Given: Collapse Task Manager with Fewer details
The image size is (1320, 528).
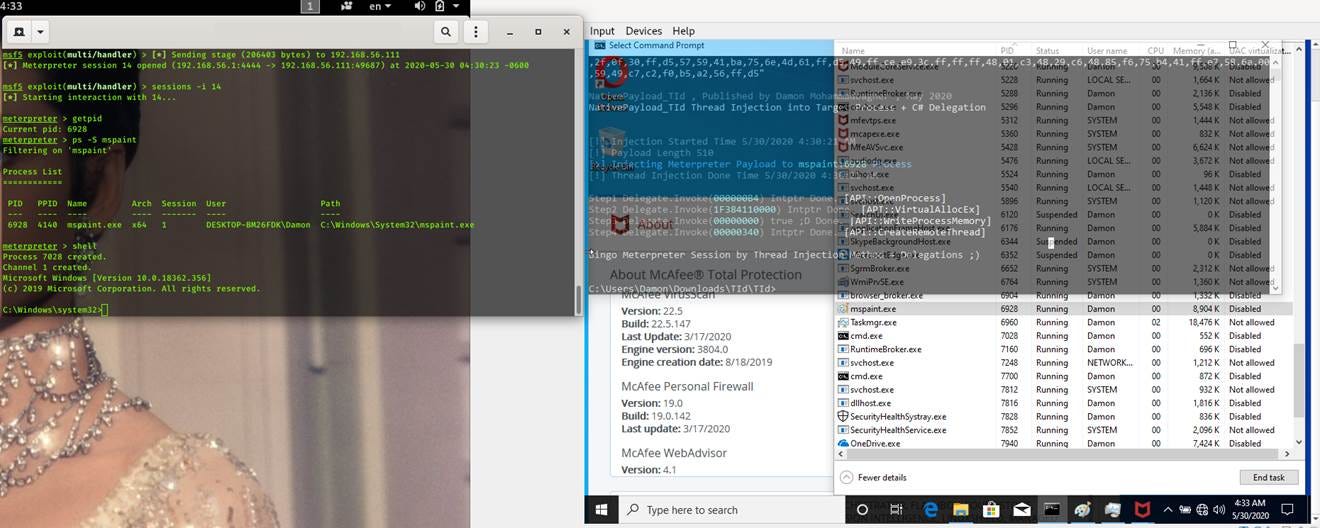Looking at the screenshot, I should point(873,478).
